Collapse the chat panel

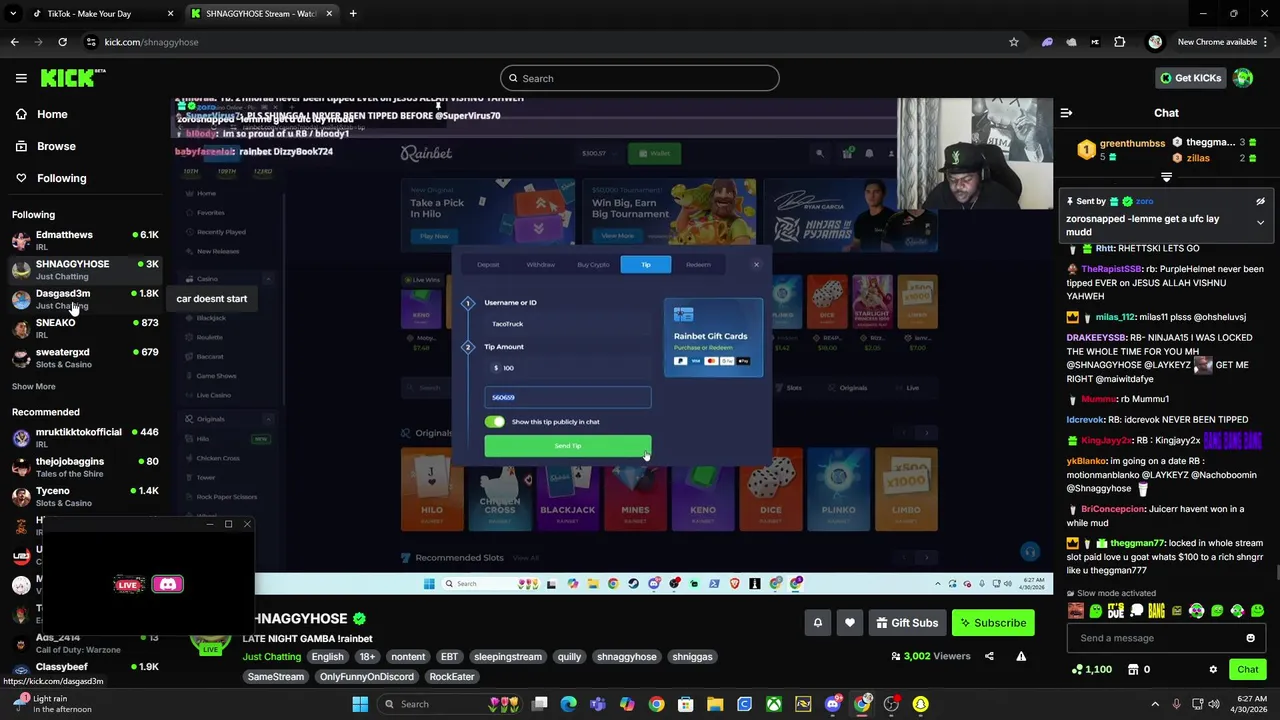click(x=1066, y=113)
